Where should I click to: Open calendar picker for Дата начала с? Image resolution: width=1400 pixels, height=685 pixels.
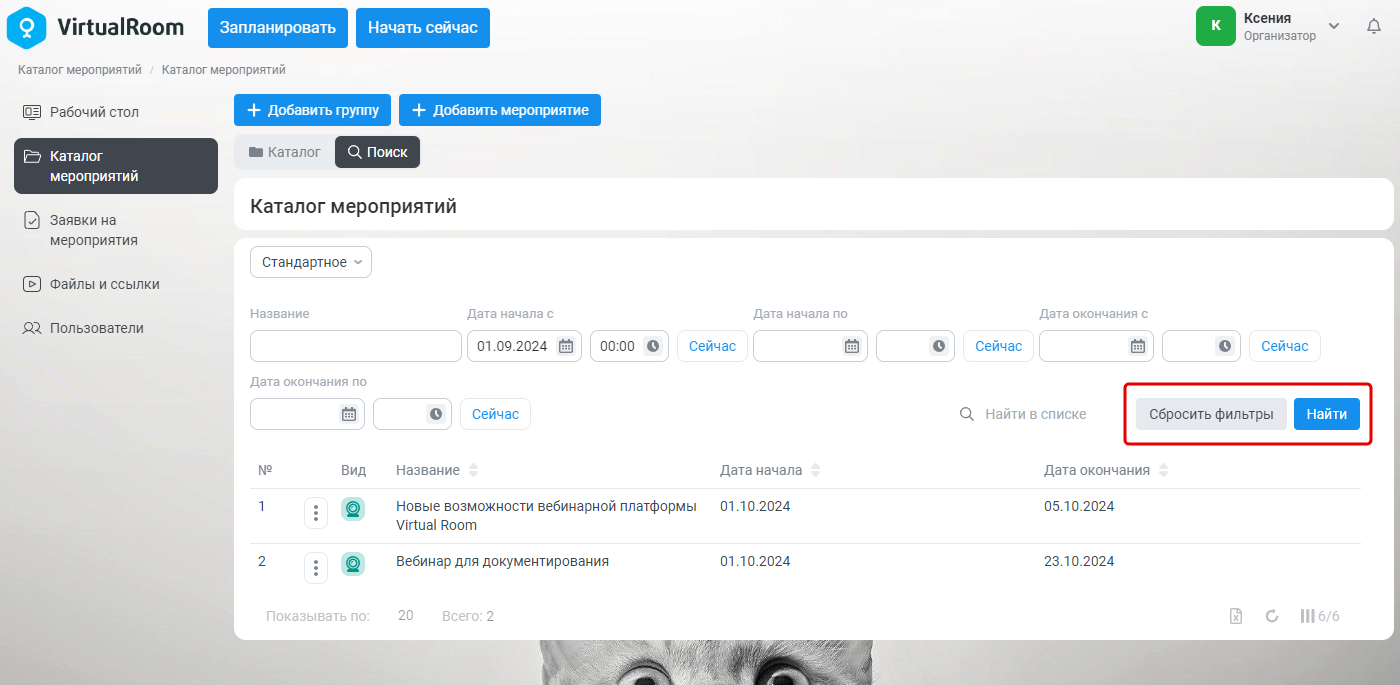[566, 346]
